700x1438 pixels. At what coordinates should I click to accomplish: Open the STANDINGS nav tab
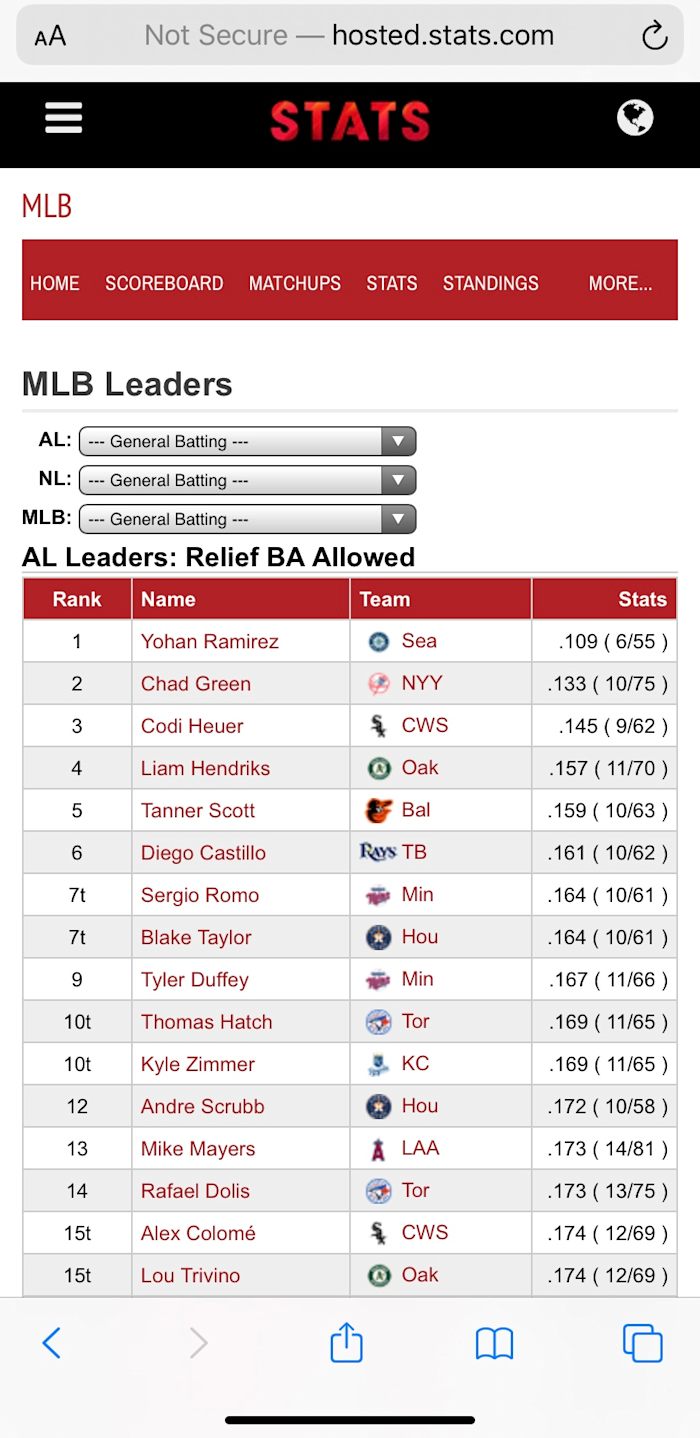tap(490, 283)
